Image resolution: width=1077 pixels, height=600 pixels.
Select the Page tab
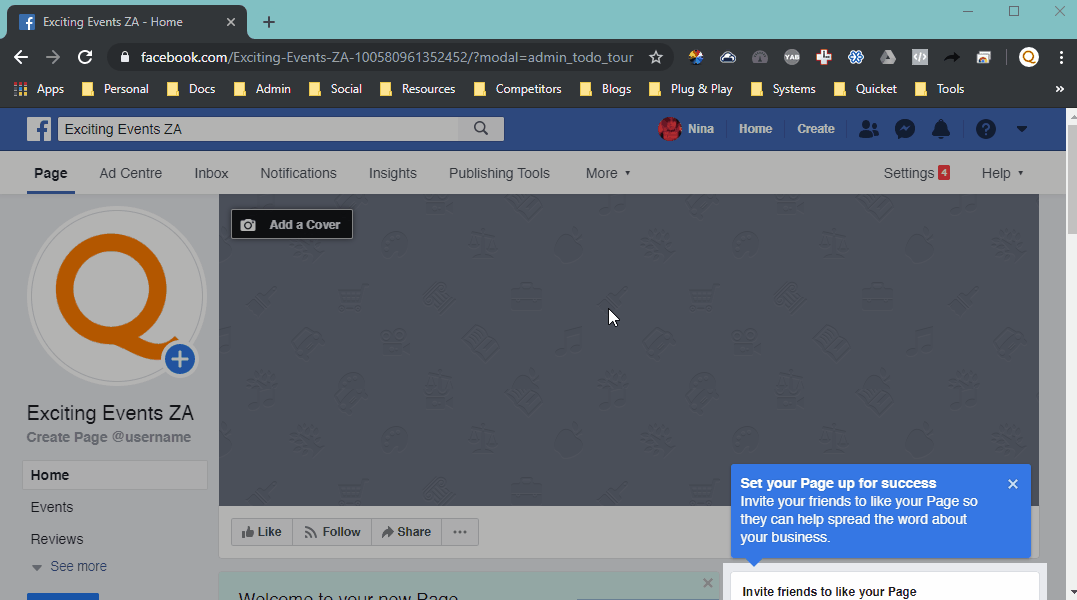(x=51, y=173)
